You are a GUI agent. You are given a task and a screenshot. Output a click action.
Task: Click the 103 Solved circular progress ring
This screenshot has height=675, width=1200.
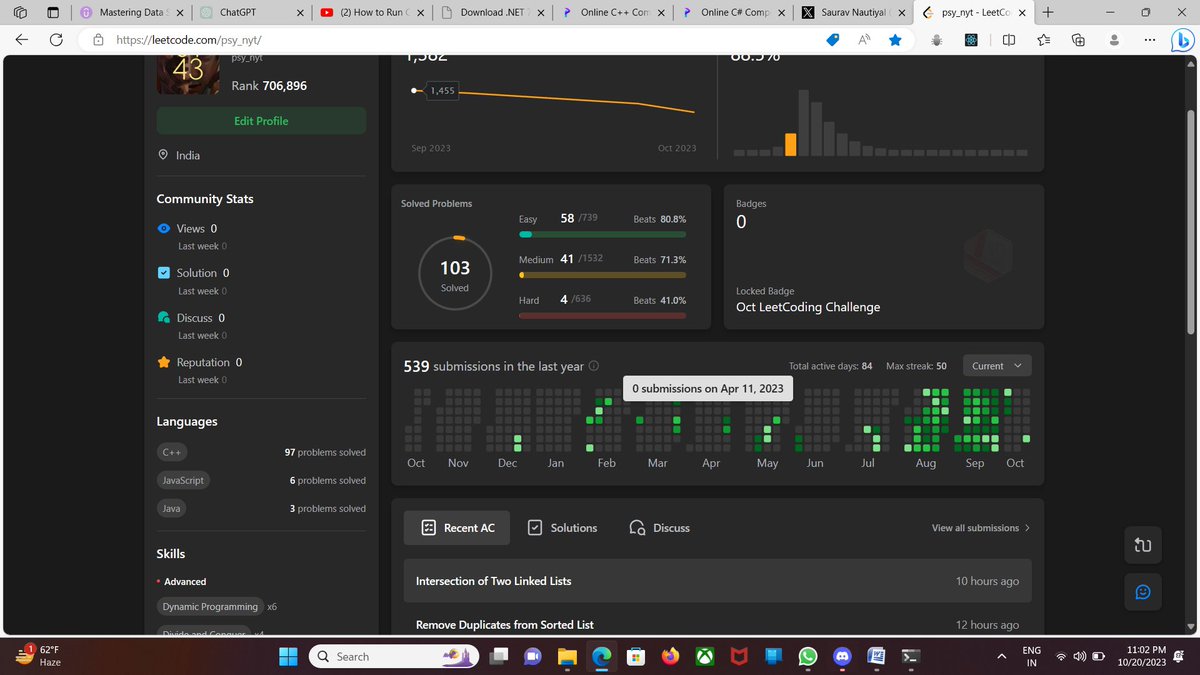(455, 273)
